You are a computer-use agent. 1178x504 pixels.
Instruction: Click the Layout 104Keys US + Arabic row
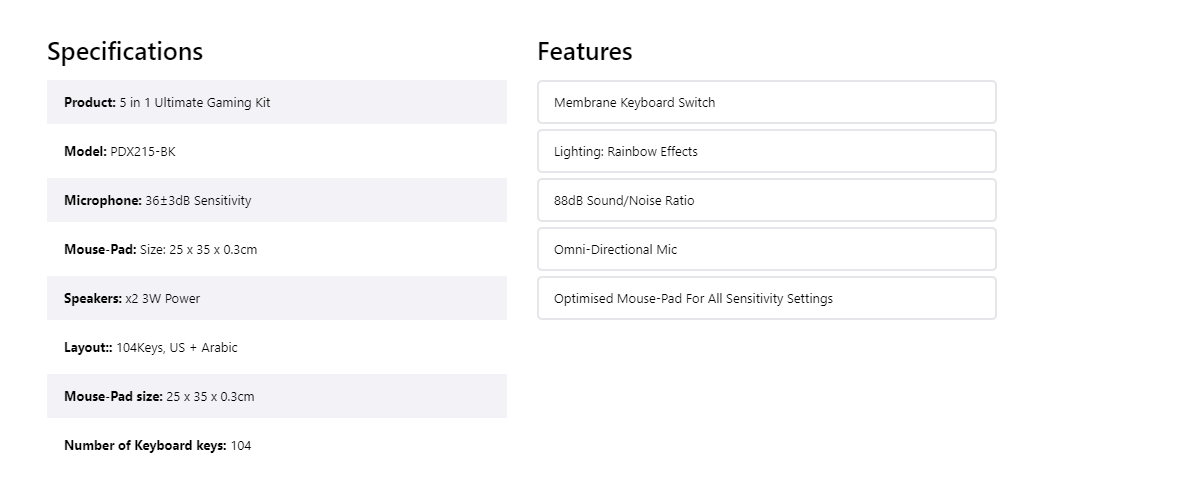[276, 347]
